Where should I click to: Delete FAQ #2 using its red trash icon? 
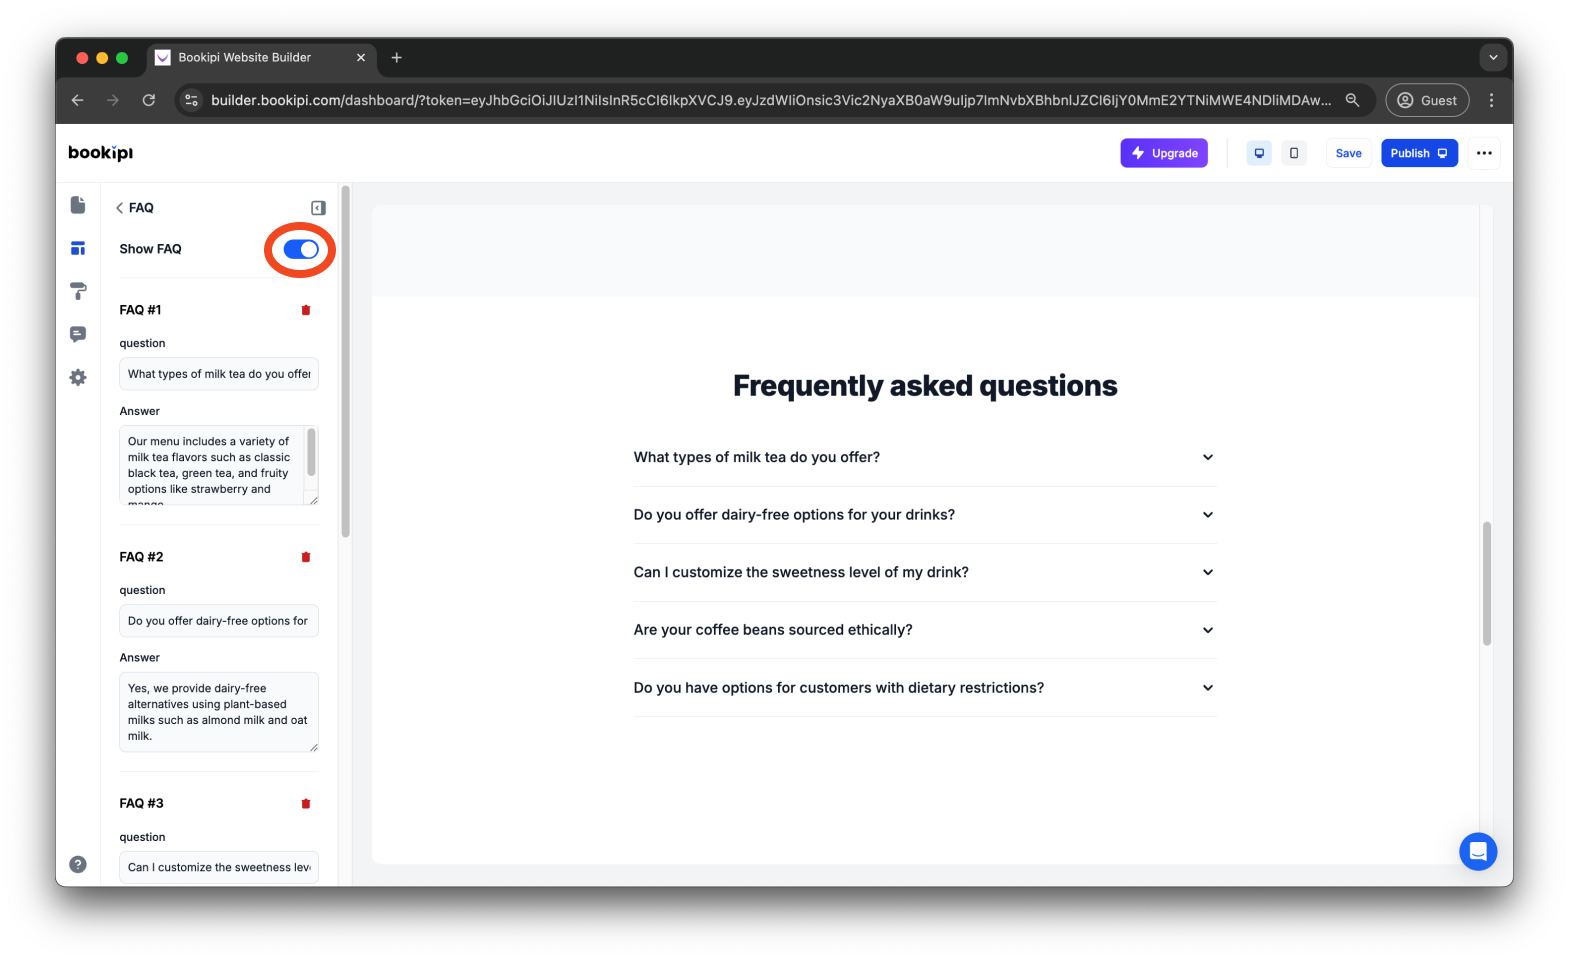pos(306,557)
